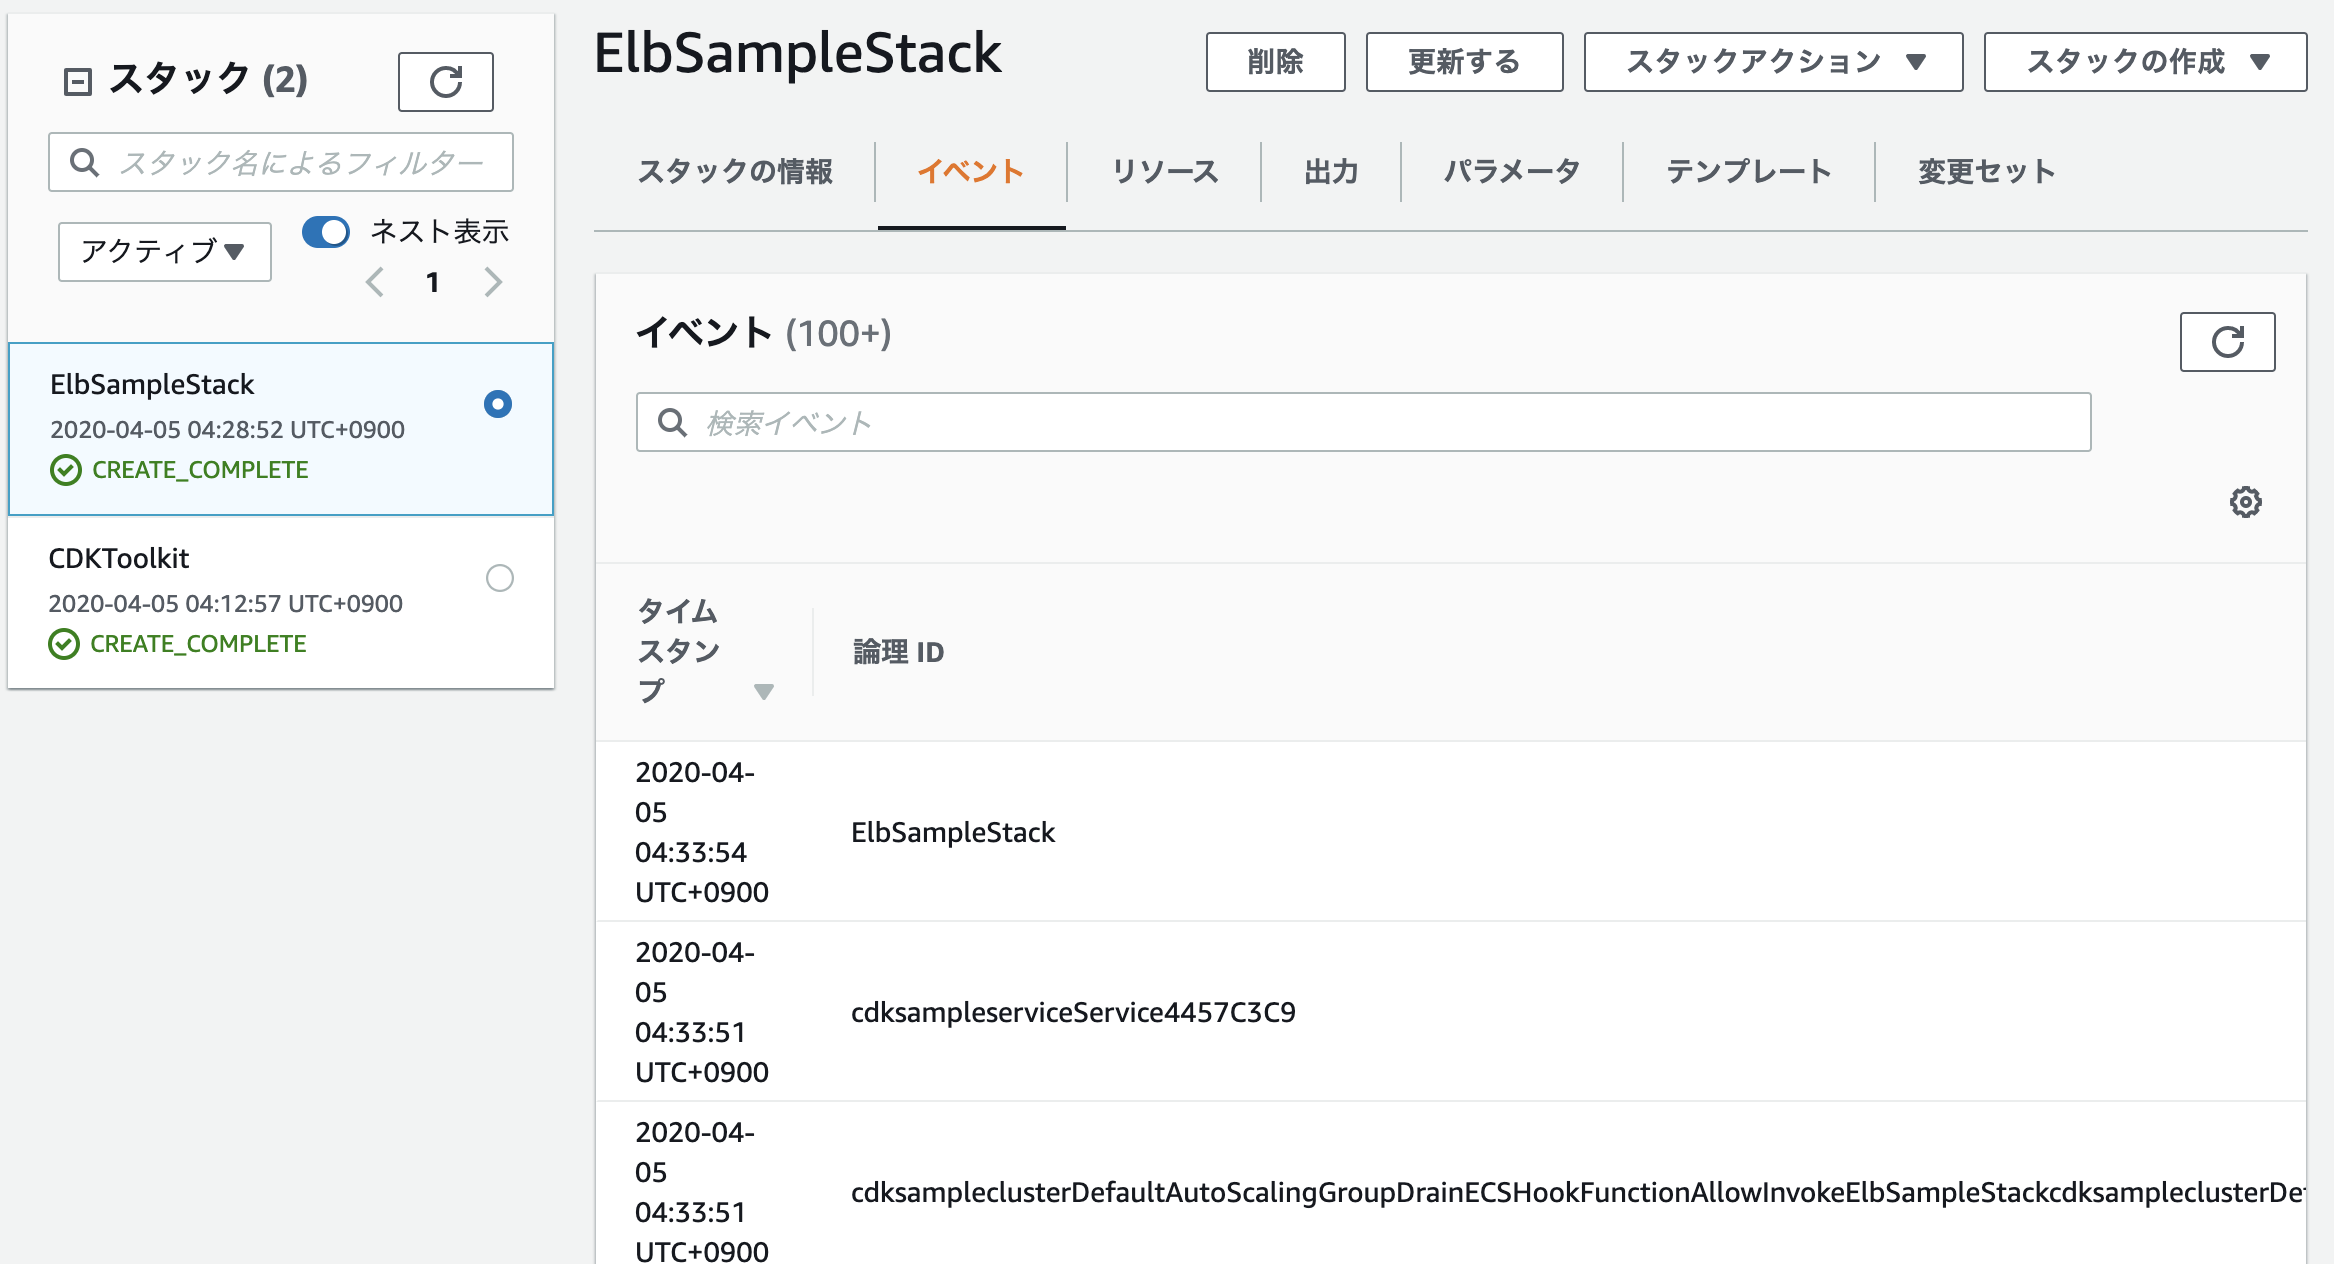Go to next page of stacks
The image size is (2334, 1272).
492,282
